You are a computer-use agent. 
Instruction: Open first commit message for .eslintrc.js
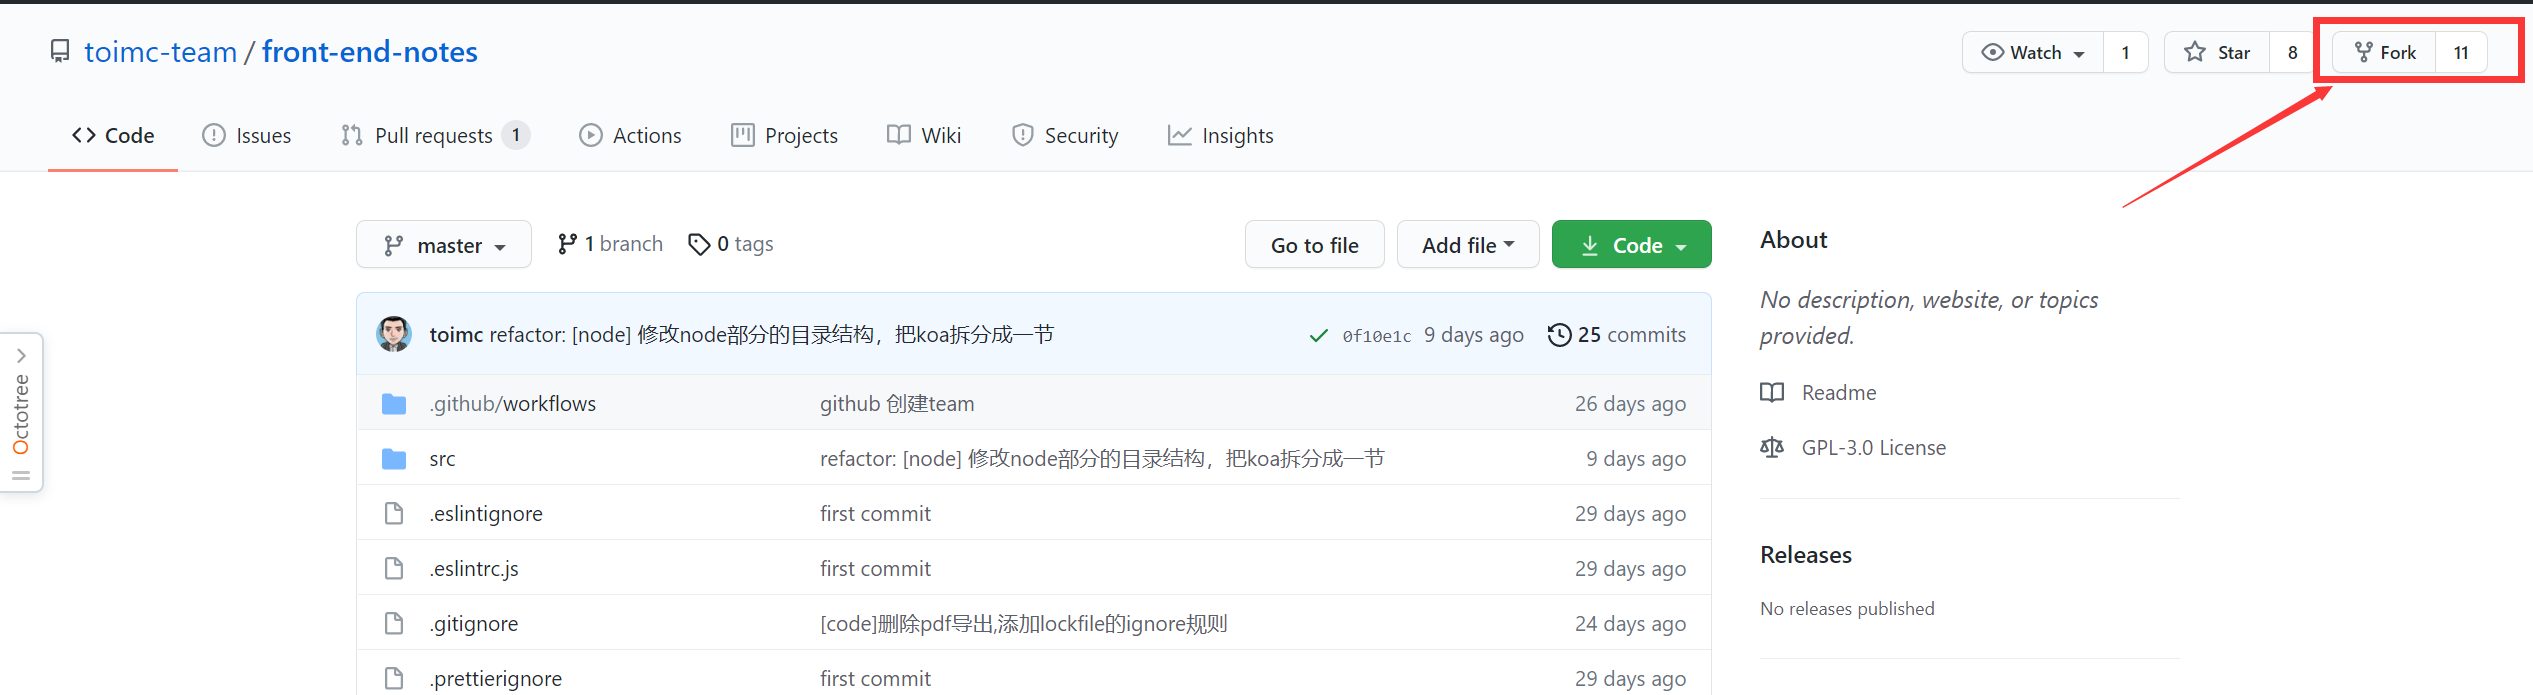[x=875, y=569]
